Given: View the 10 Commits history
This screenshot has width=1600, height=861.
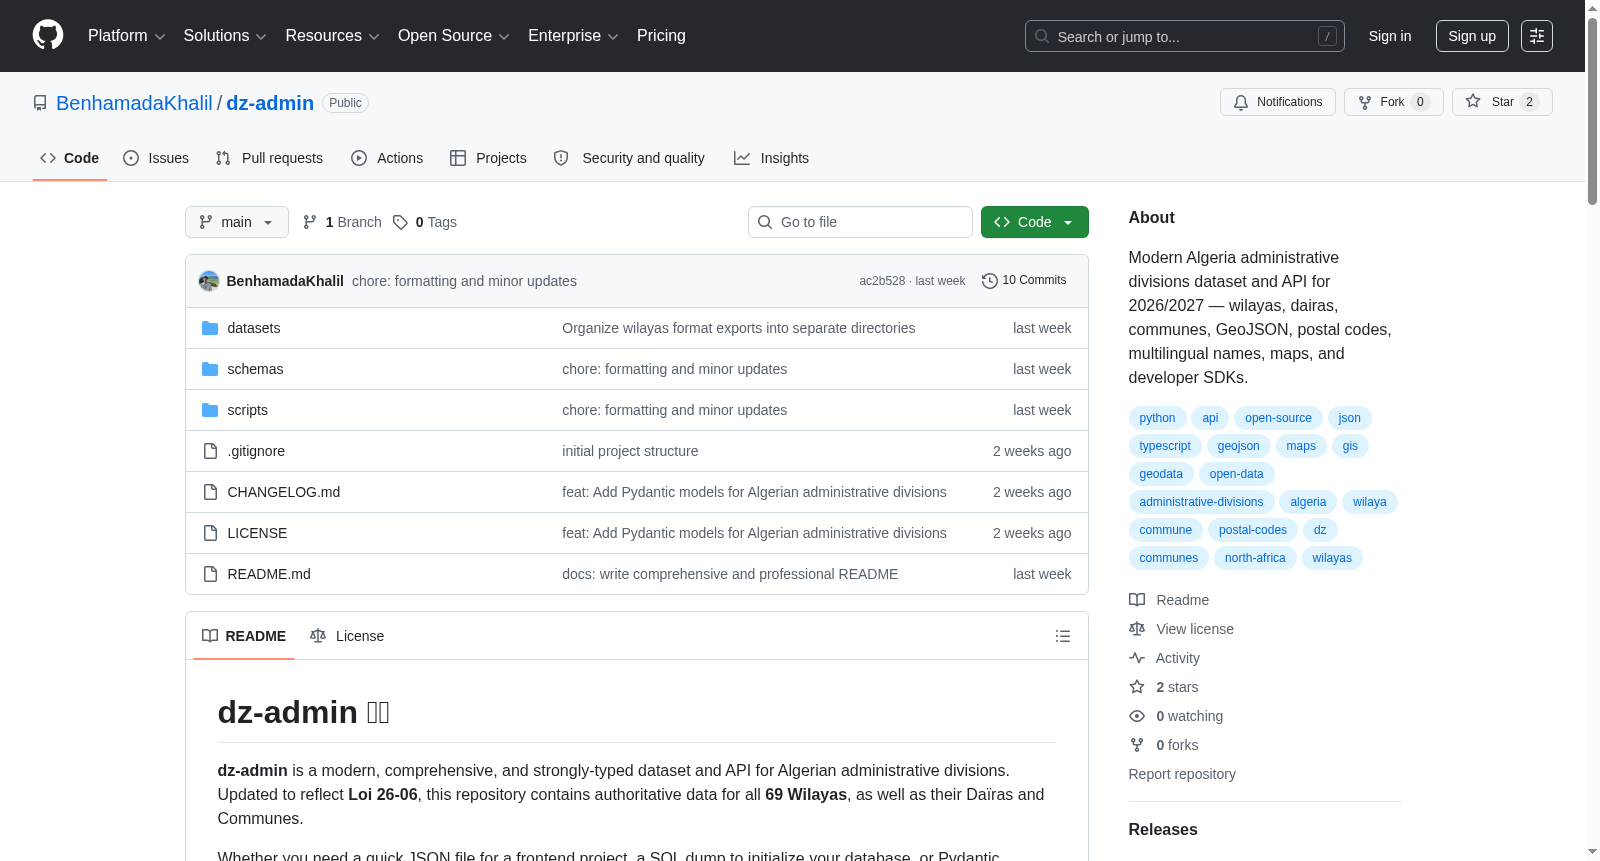Looking at the screenshot, I should click(1024, 281).
